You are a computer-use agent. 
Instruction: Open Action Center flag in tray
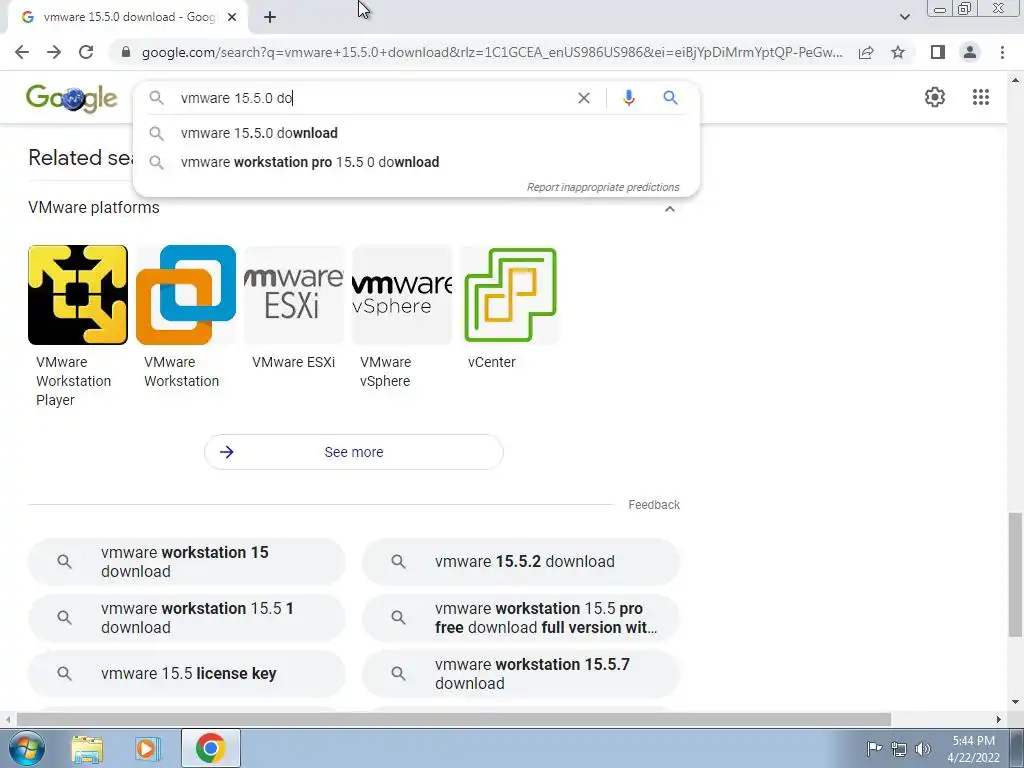(x=874, y=748)
